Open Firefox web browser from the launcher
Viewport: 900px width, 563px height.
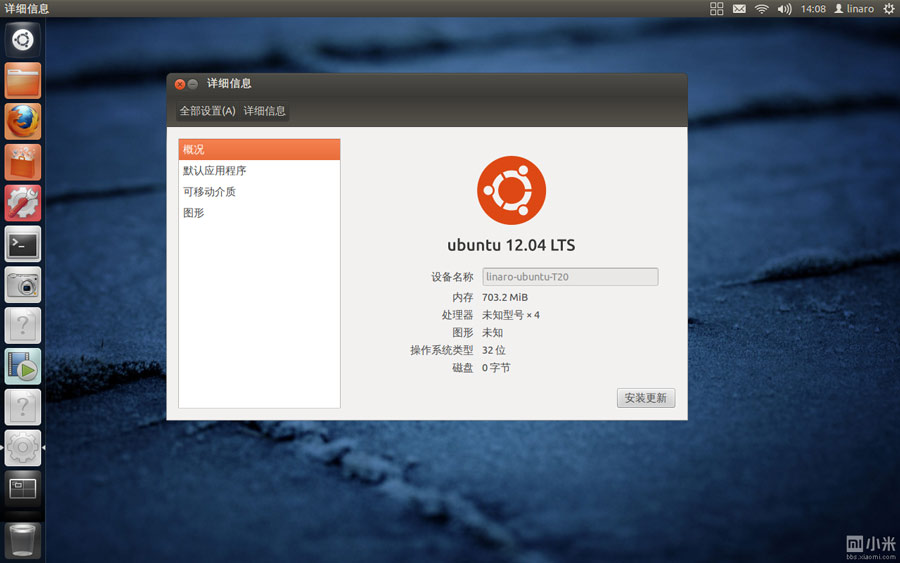(x=22, y=121)
